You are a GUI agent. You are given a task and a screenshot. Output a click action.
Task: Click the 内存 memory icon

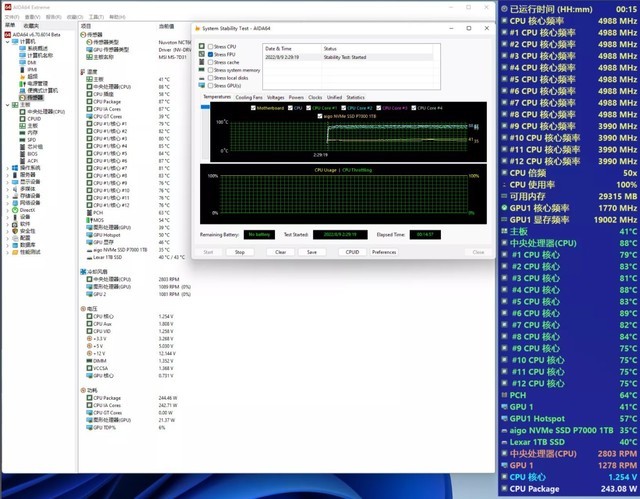pyautogui.click(x=22, y=133)
